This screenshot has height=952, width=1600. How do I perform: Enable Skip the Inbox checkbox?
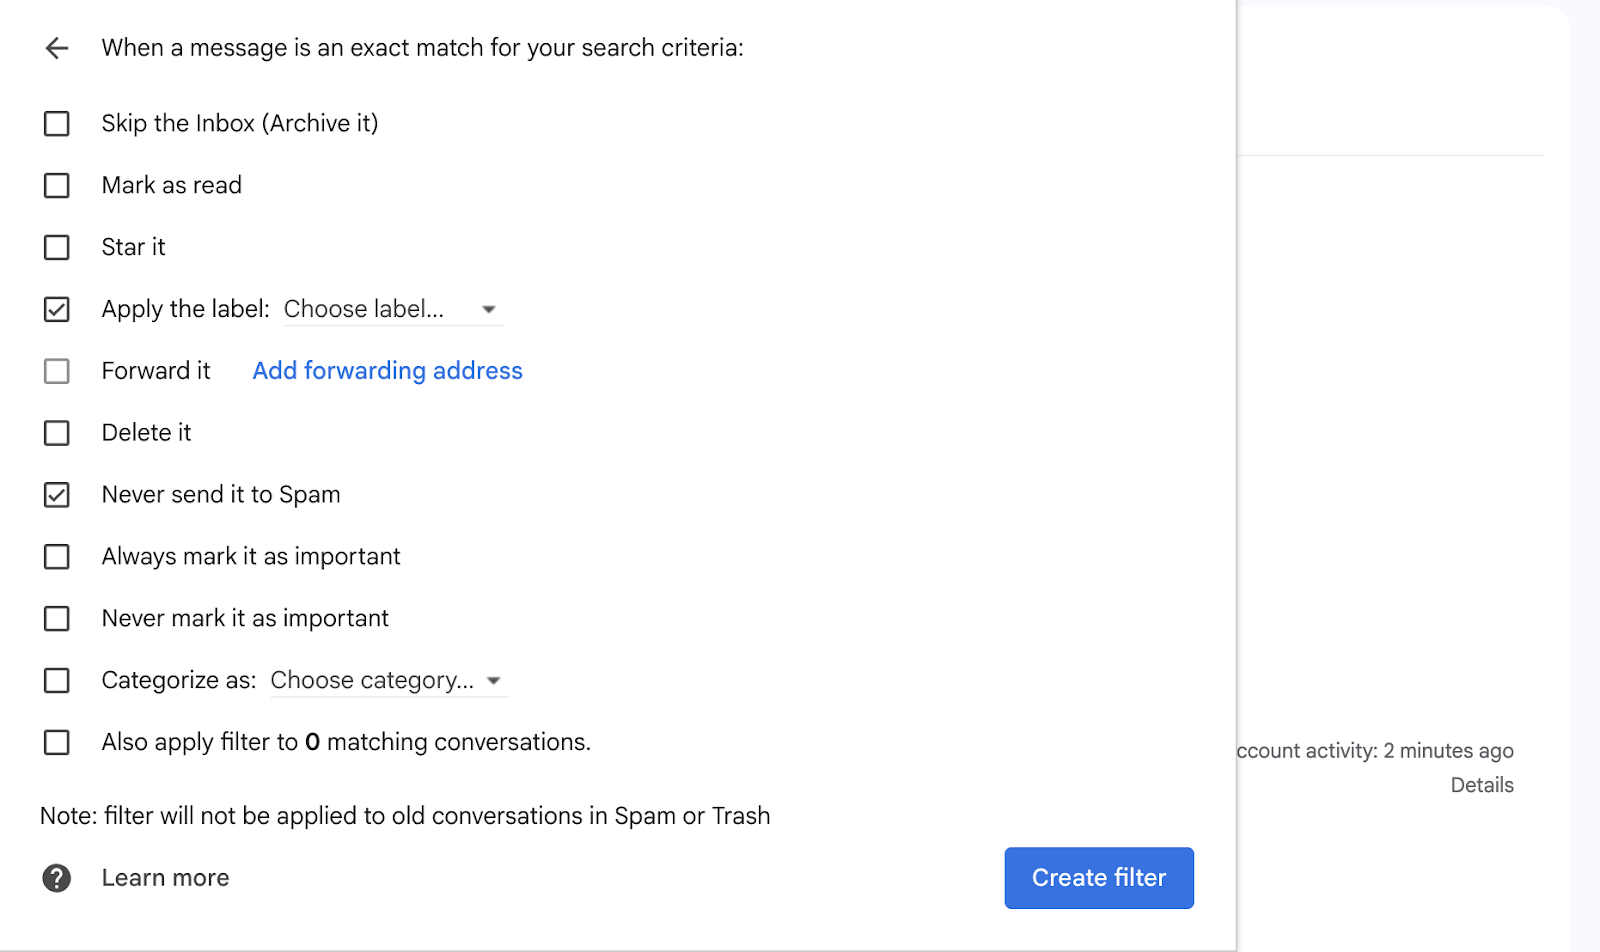[x=57, y=124]
